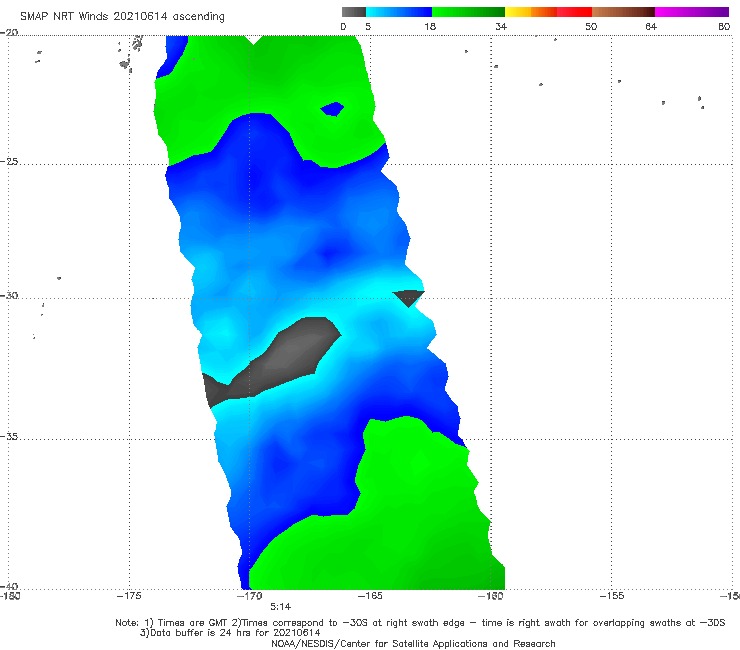This screenshot has width=740, height=650.
Task: Select the brown segment of the color bar
Action: pyautogui.click(x=623, y=12)
